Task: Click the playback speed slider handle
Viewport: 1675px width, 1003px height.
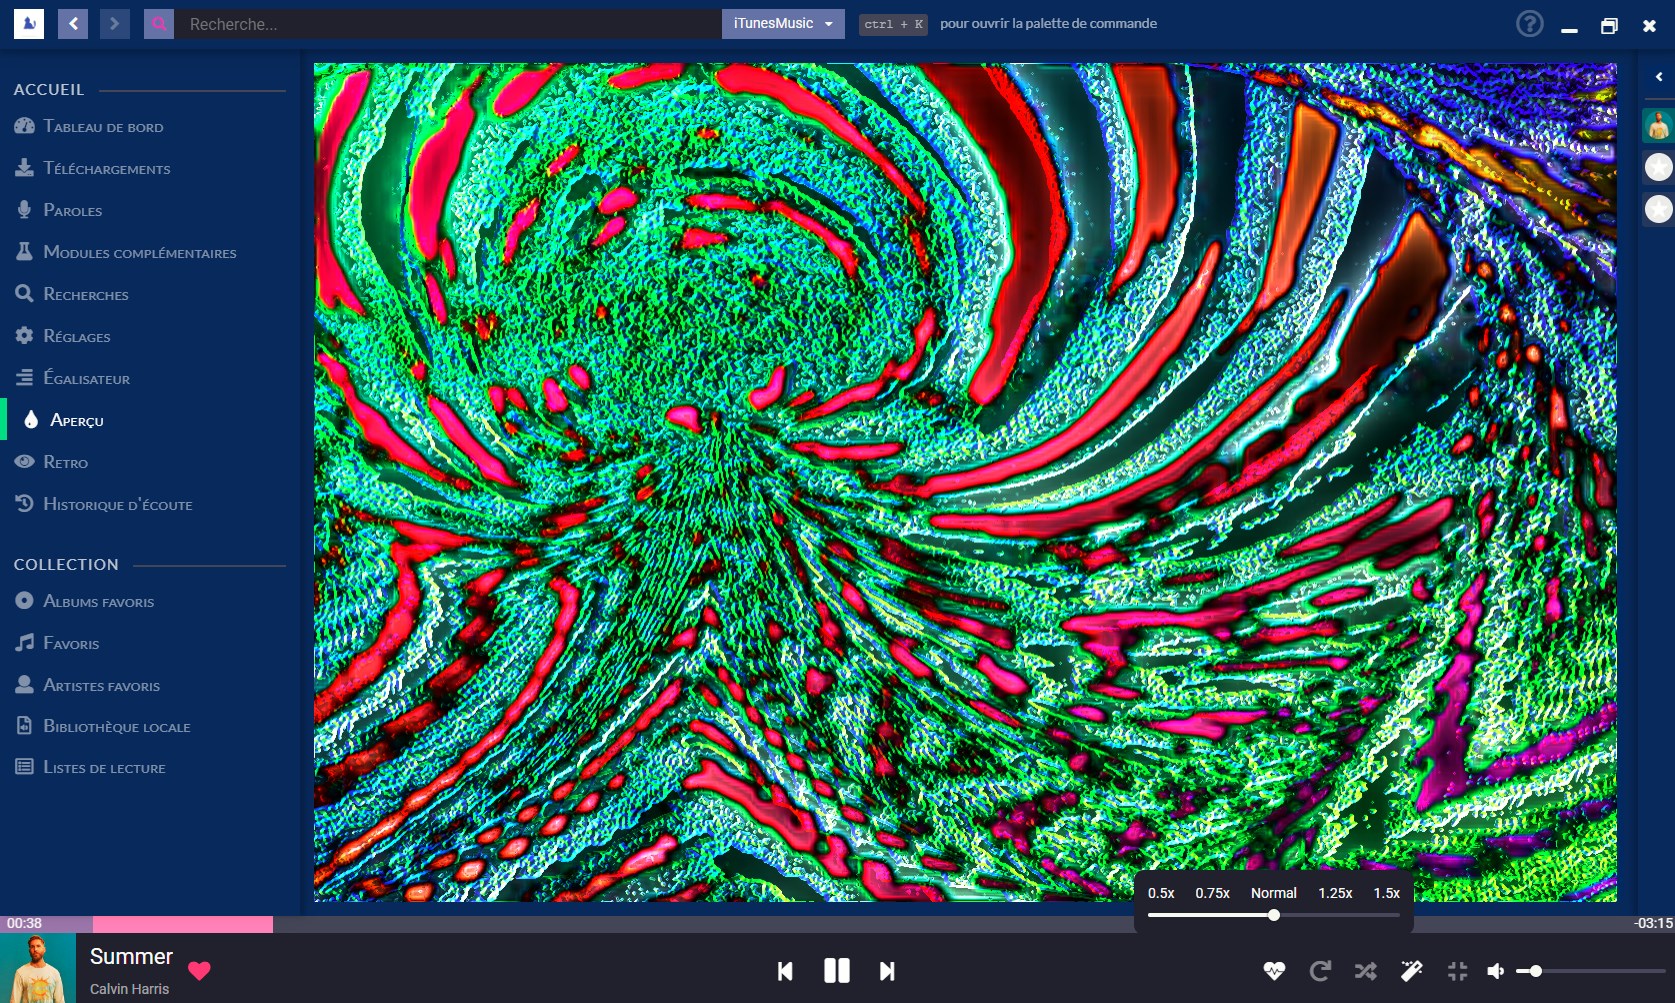Action: pyautogui.click(x=1274, y=915)
